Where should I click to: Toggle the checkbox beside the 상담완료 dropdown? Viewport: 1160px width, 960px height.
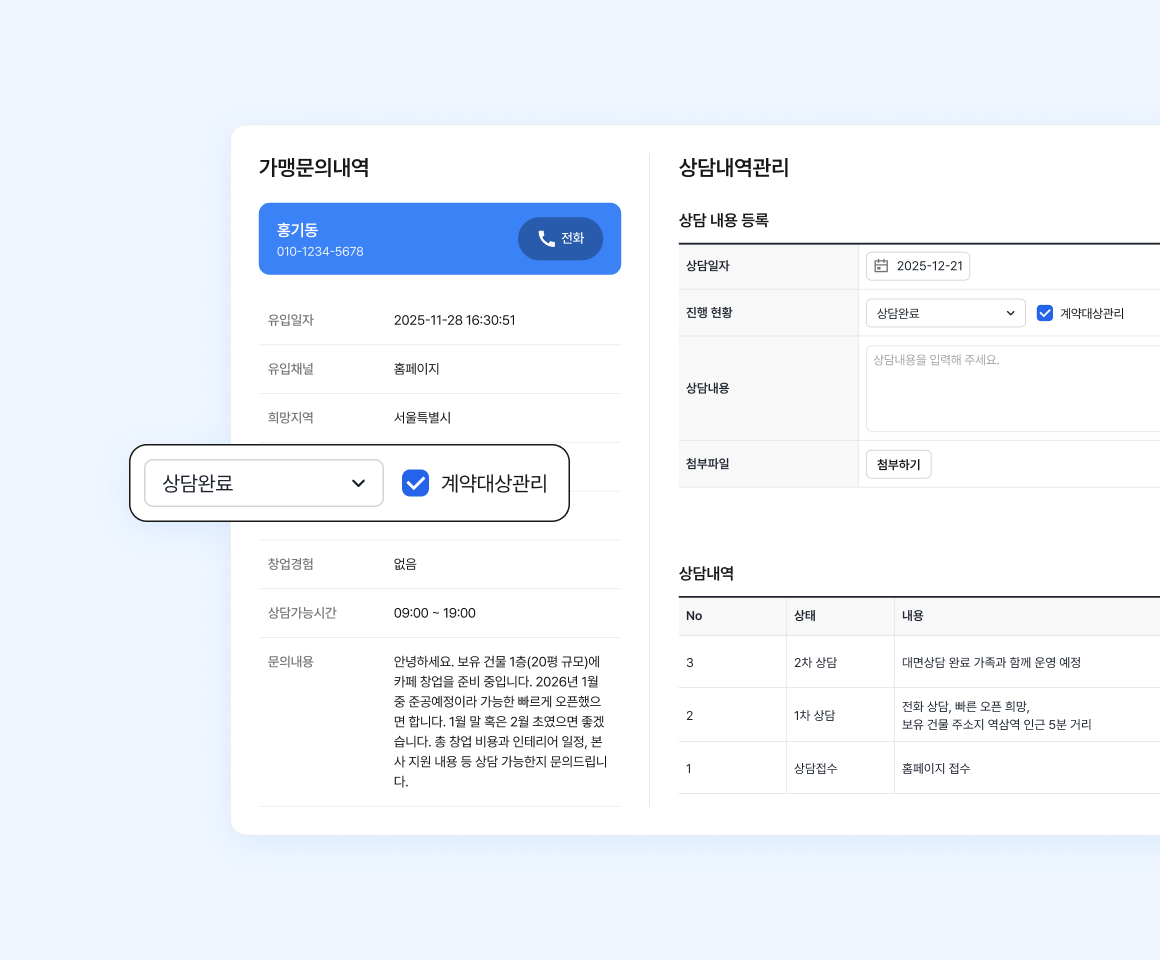1045,312
